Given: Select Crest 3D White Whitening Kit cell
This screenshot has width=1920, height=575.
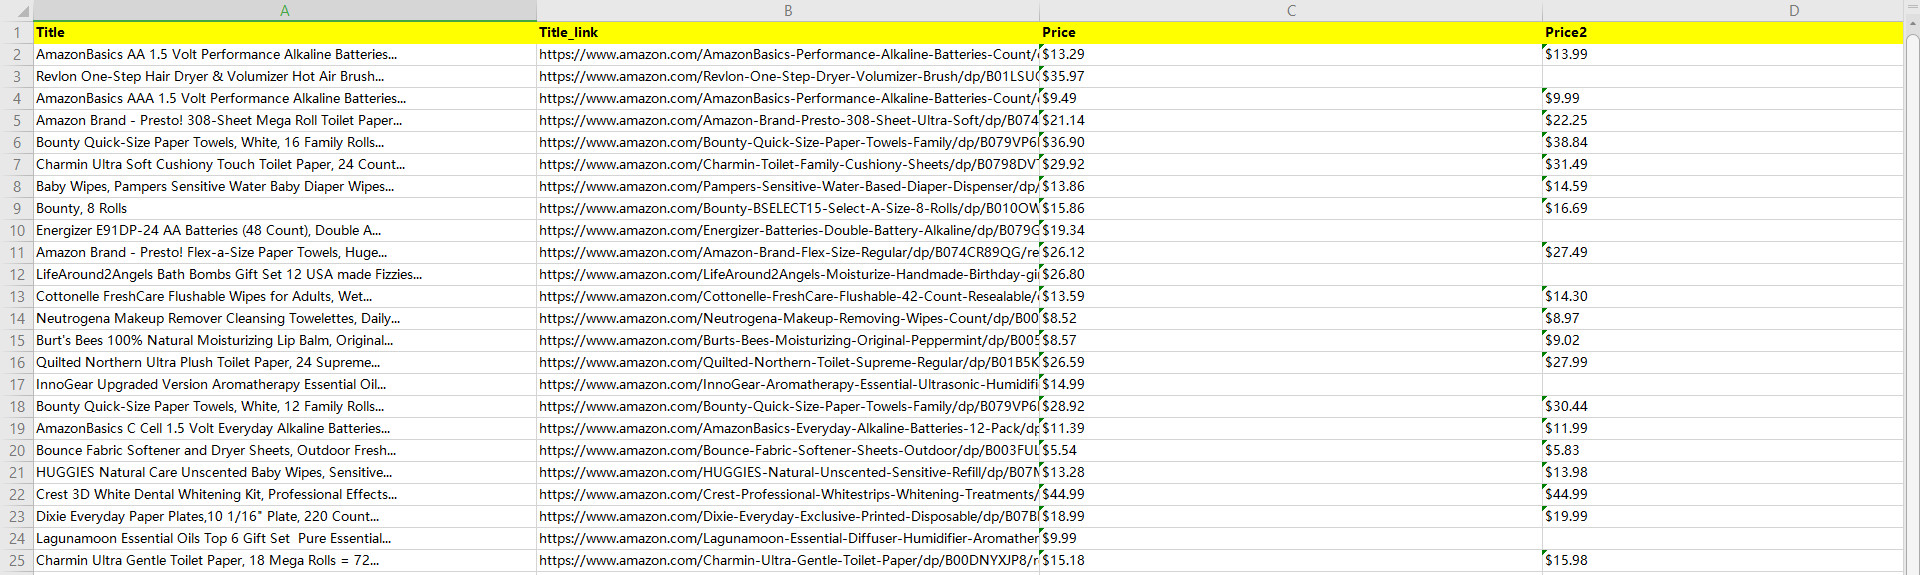Looking at the screenshot, I should point(285,494).
